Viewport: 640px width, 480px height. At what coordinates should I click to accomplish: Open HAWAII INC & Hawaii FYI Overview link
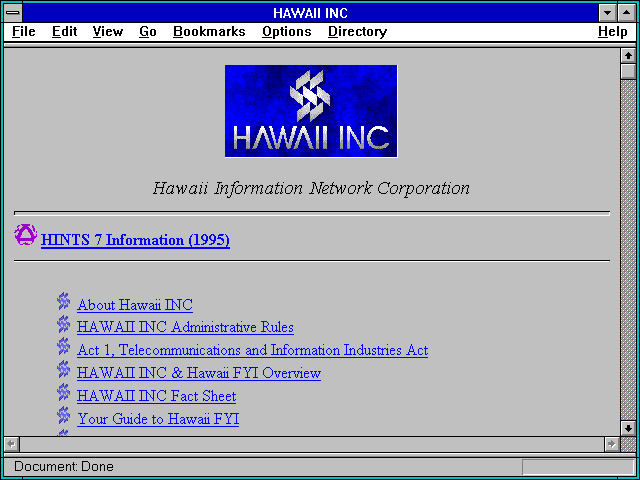tap(199, 373)
